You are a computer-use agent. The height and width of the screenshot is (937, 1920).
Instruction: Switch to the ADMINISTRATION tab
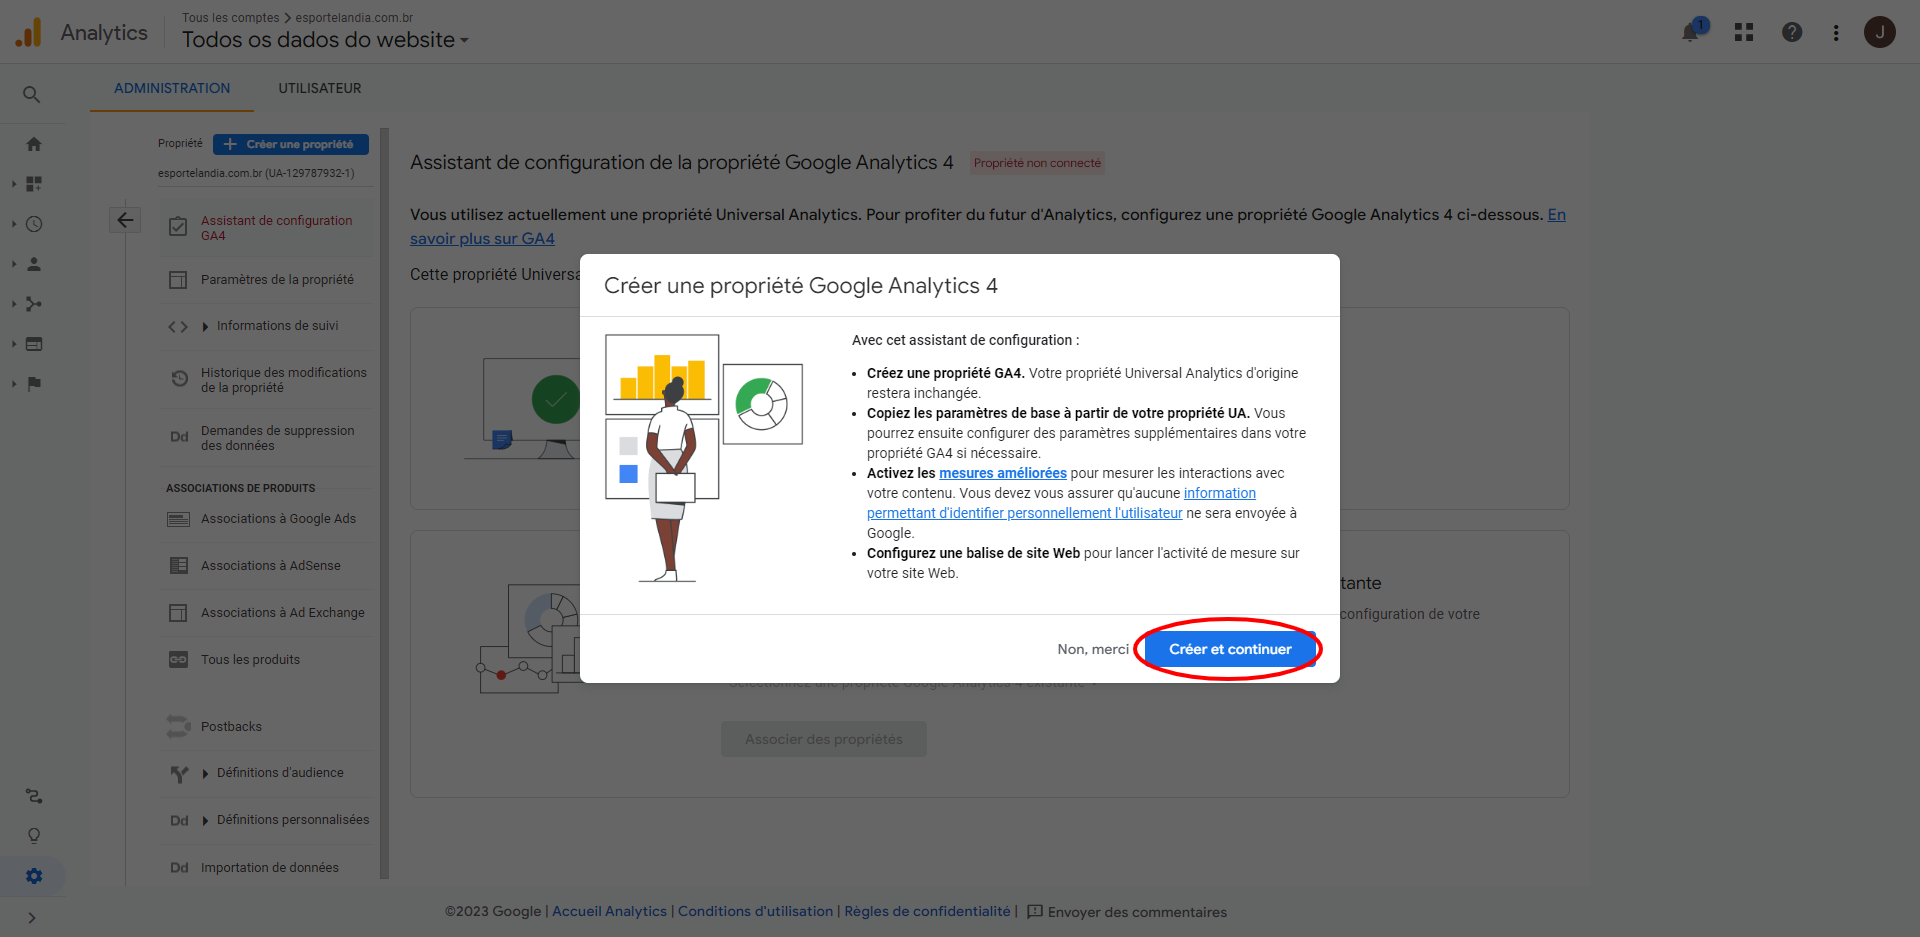pos(172,88)
